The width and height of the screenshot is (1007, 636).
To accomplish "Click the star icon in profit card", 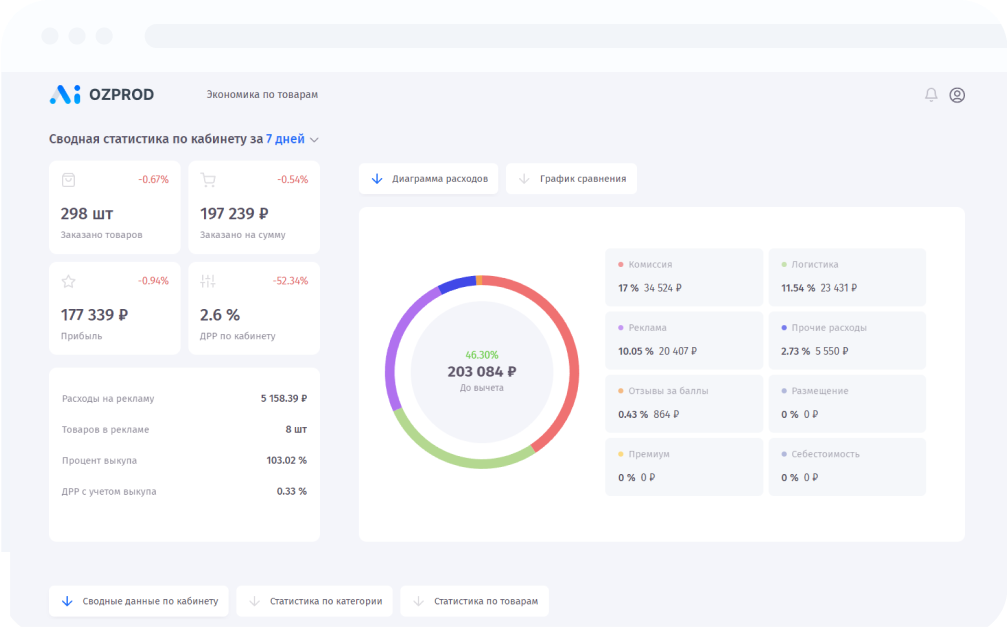I will (68, 281).
